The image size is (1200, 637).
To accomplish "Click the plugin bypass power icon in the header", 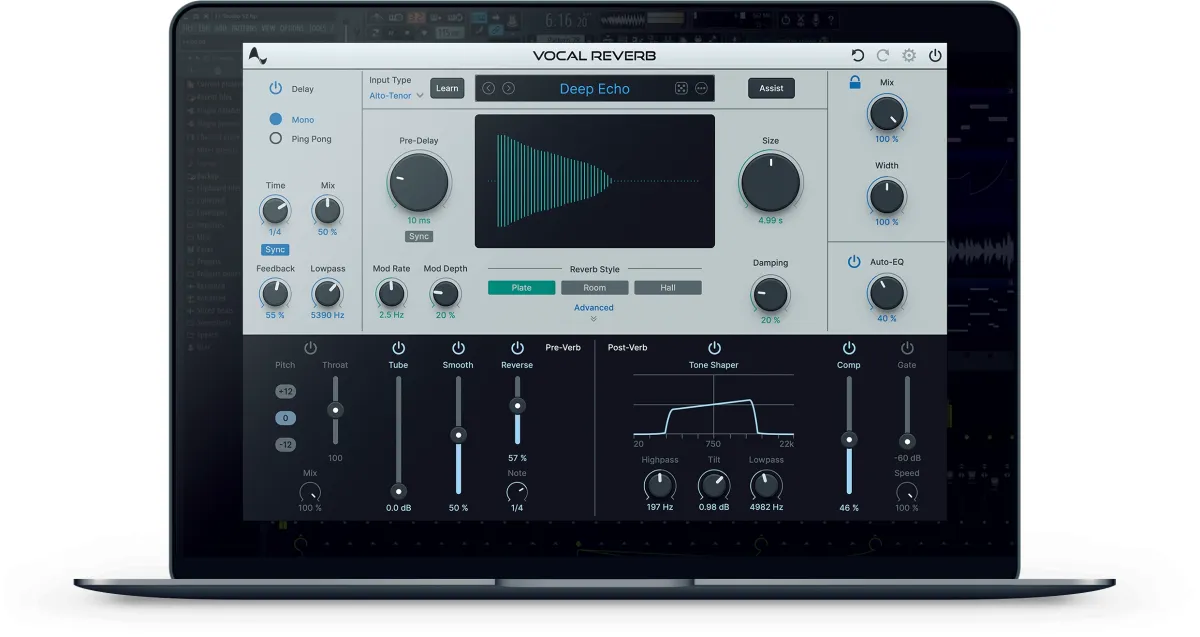I will click(x=935, y=56).
